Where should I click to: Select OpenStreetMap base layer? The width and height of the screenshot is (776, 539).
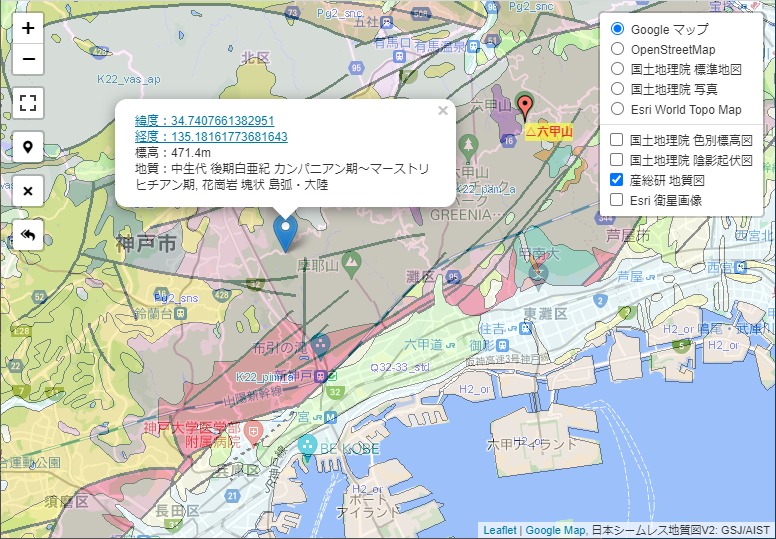617,49
